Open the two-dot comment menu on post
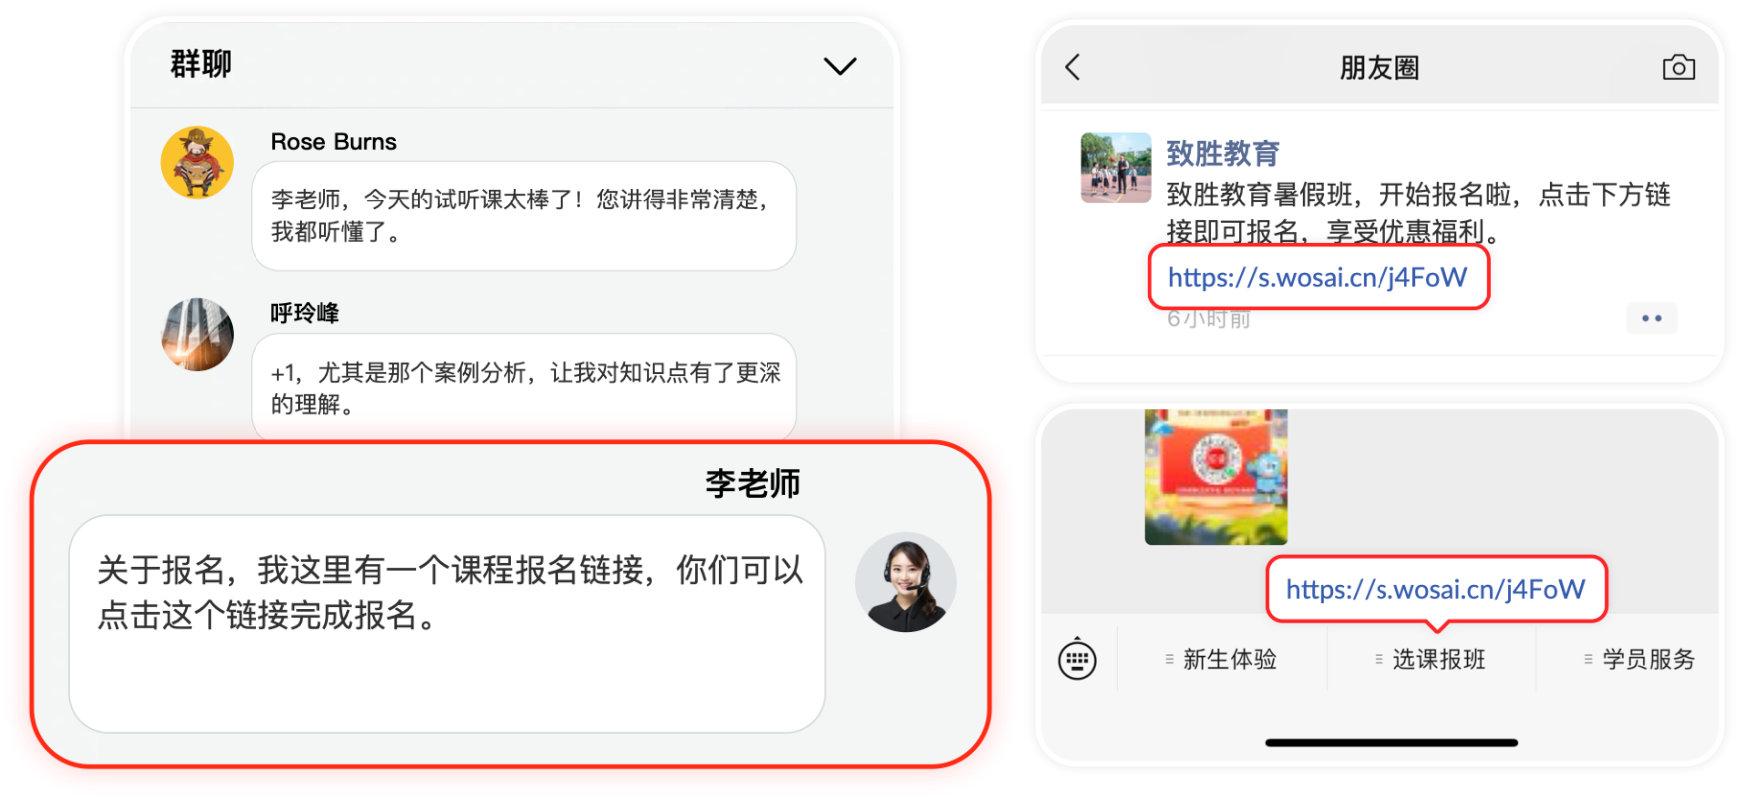Viewport: 1738px width, 802px height. pyautogui.click(x=1651, y=318)
